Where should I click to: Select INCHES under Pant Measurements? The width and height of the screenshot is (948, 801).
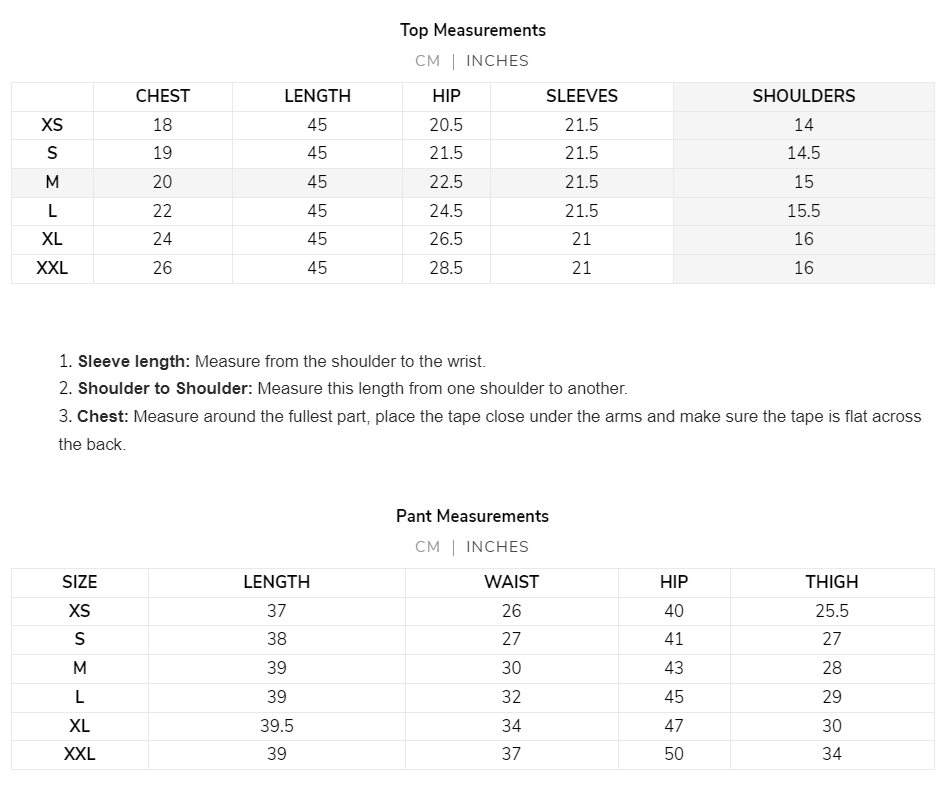(x=497, y=547)
